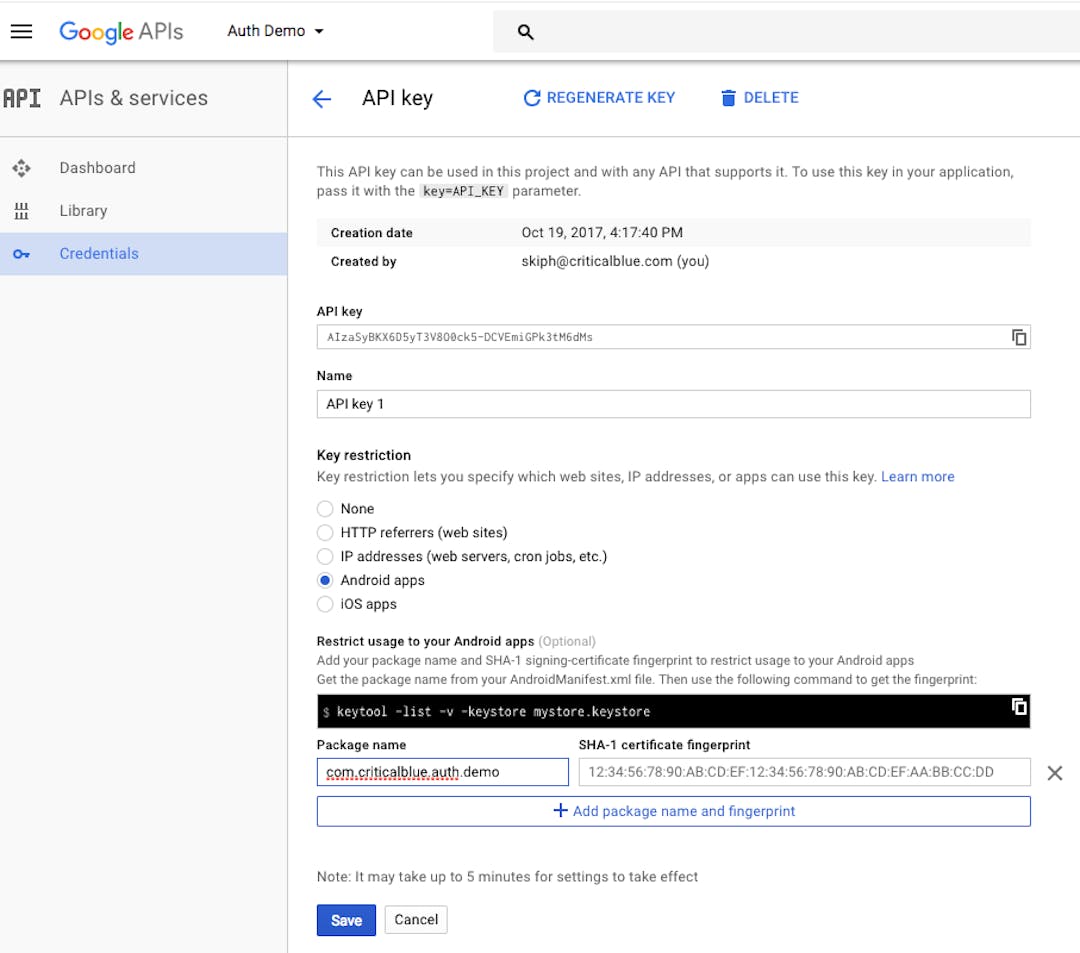1080x953 pixels.
Task: Open Dashboard in the sidebar
Action: tap(97, 168)
